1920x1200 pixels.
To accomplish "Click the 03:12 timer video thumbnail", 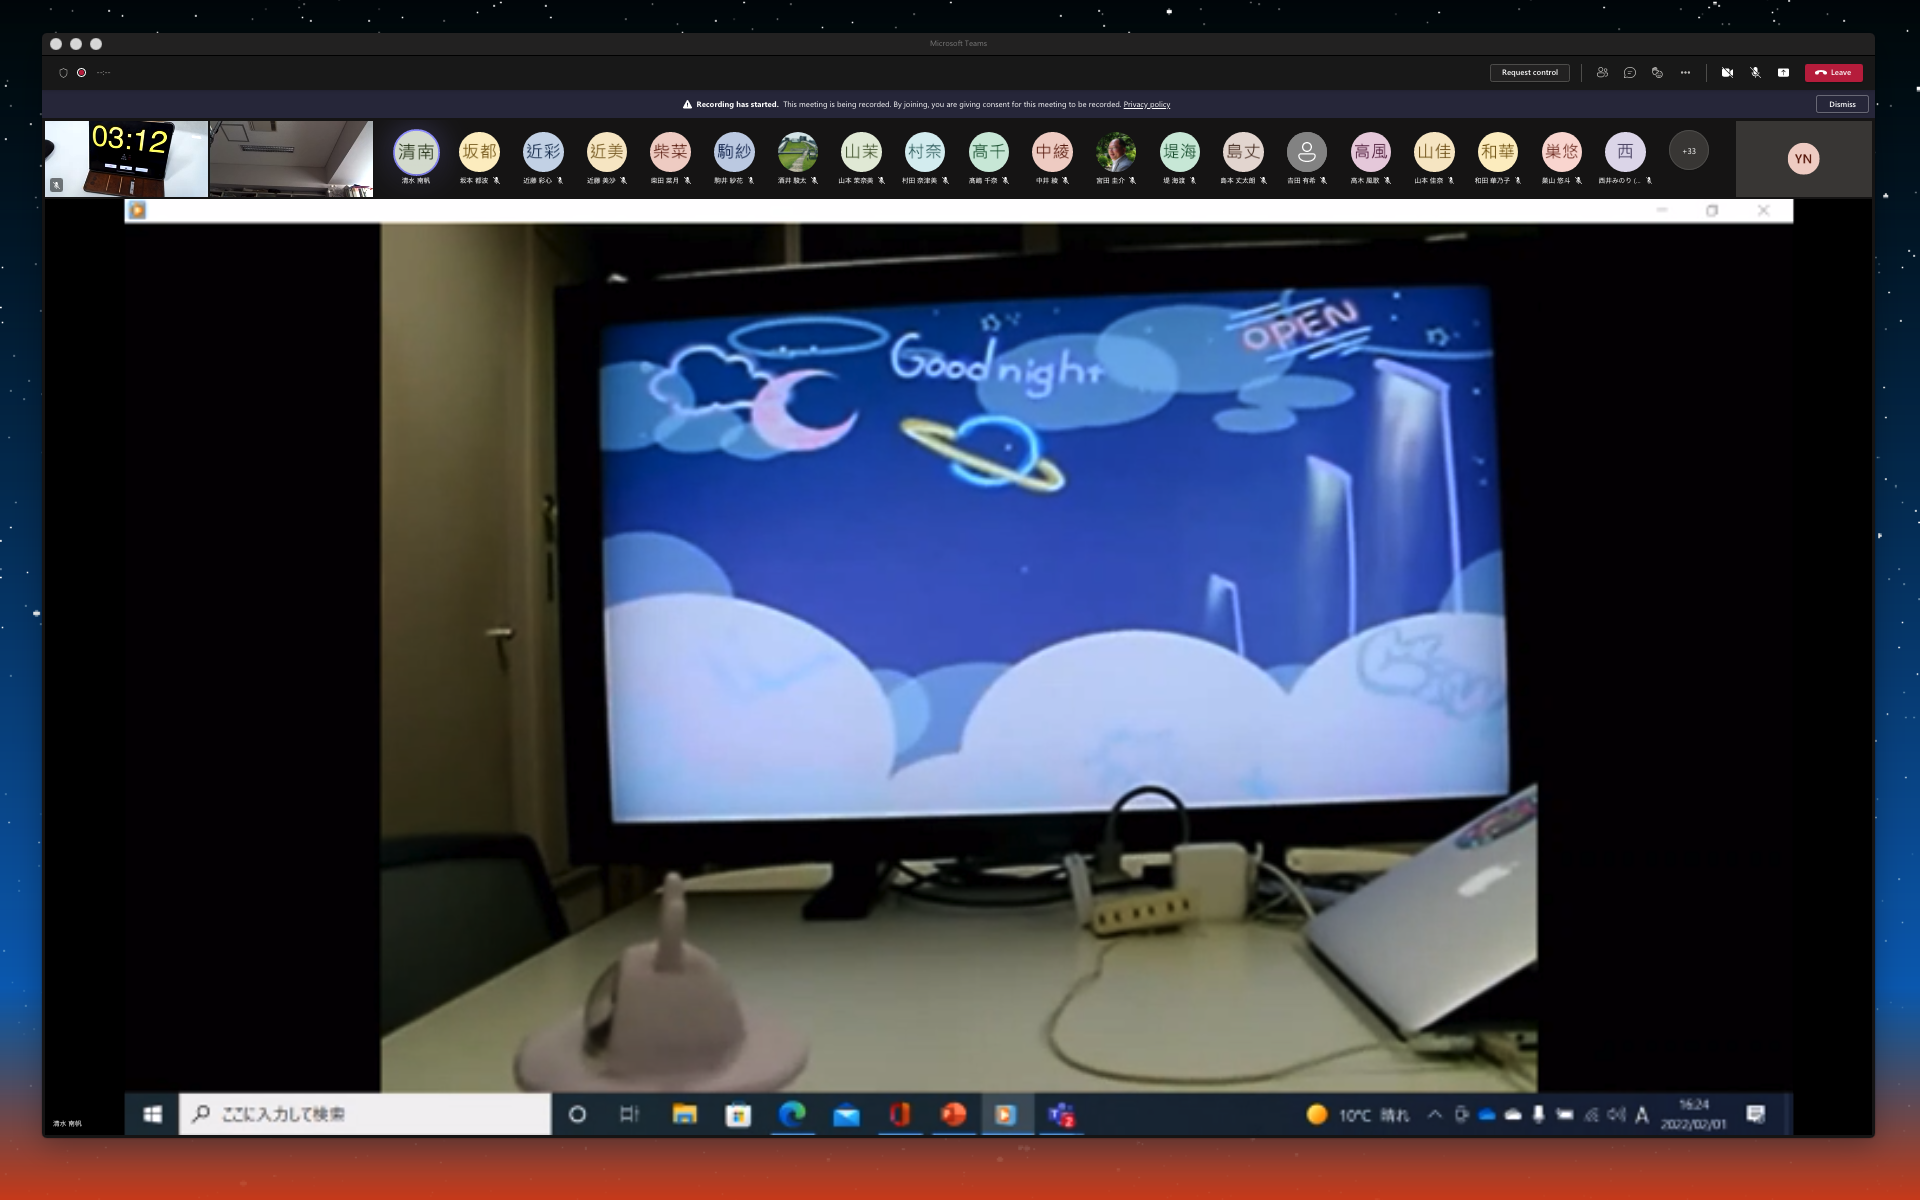I will [126, 158].
